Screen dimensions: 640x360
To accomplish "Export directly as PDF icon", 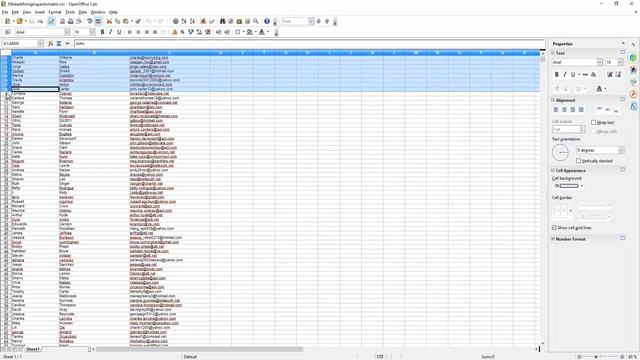I will [x=62, y=21].
